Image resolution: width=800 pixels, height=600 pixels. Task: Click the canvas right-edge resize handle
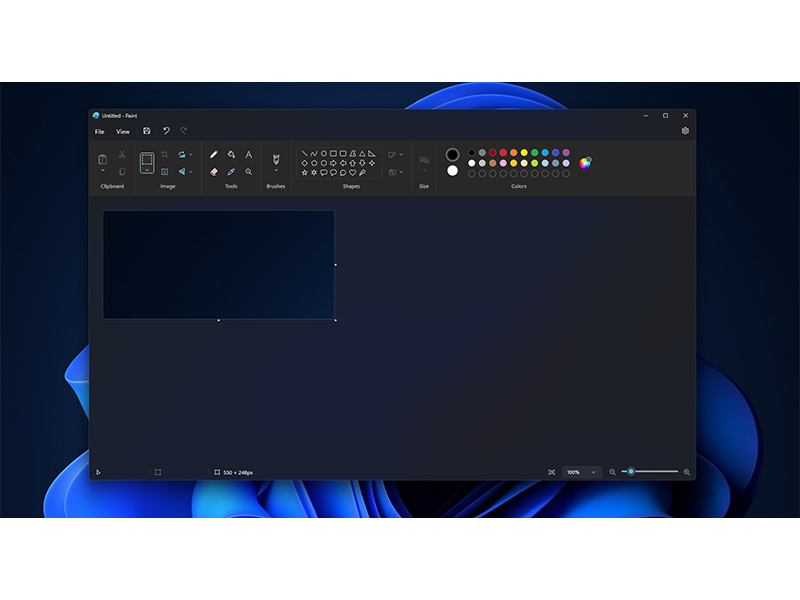click(335, 265)
